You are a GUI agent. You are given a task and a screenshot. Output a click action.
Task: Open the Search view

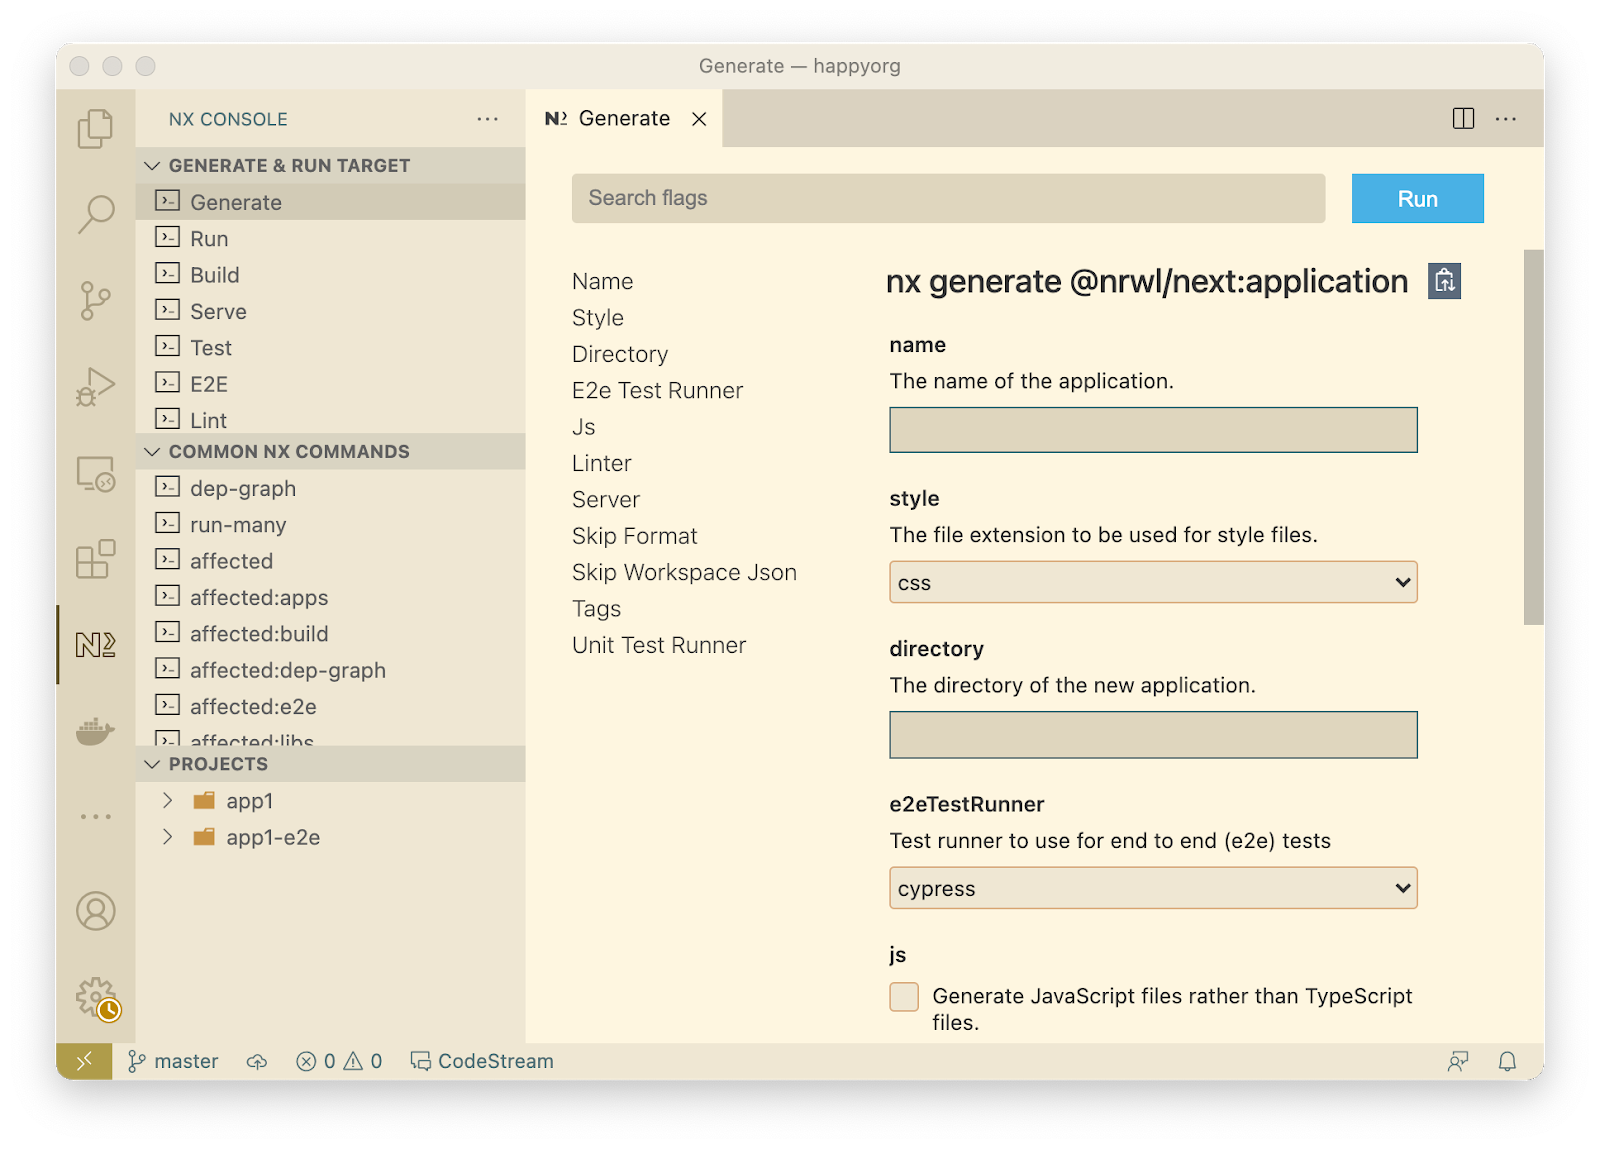(x=95, y=214)
